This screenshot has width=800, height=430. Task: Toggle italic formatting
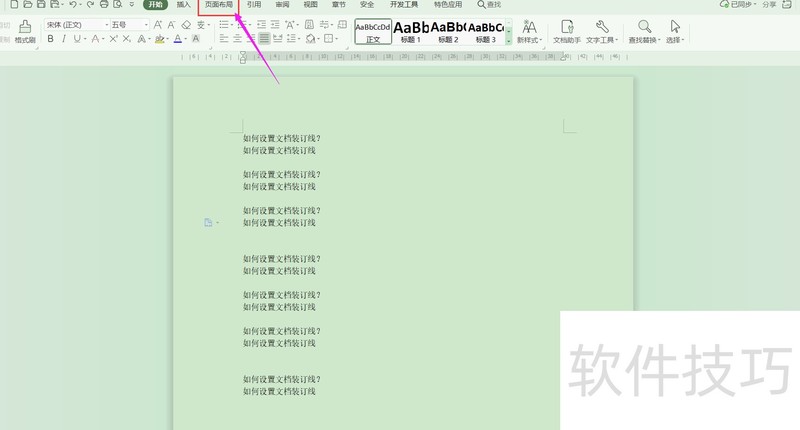tap(64, 39)
